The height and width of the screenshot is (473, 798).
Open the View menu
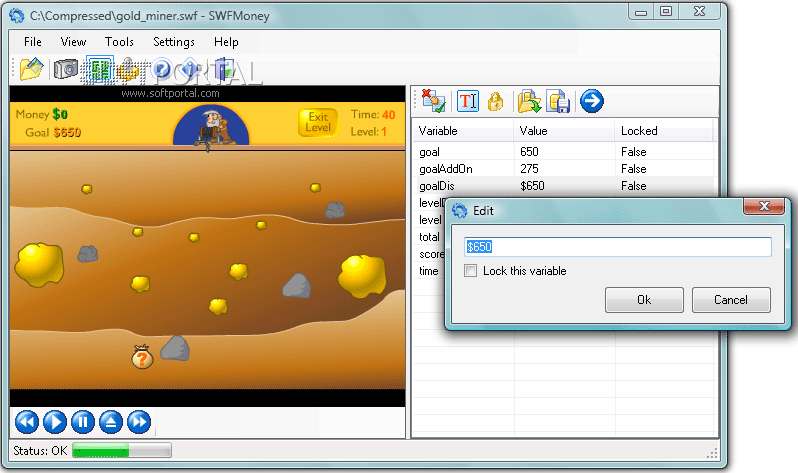point(73,42)
